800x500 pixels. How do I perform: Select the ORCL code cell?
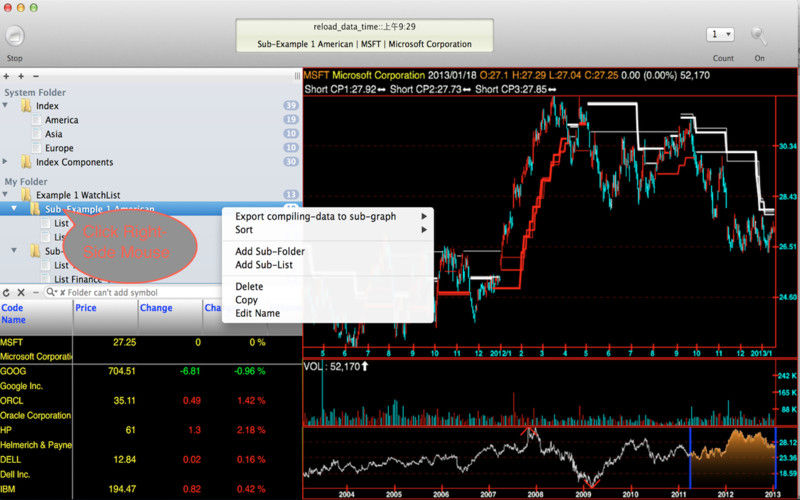[x=12, y=401]
